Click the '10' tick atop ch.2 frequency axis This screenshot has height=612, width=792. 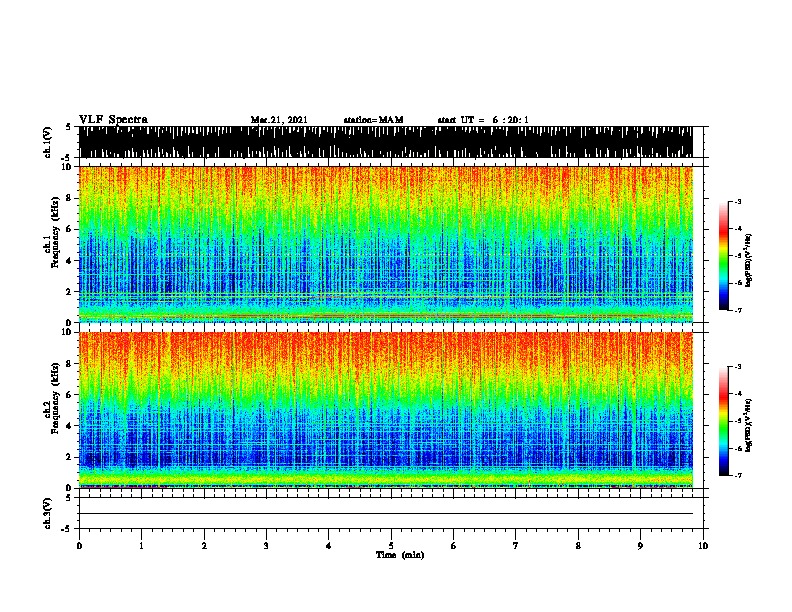tap(69, 332)
